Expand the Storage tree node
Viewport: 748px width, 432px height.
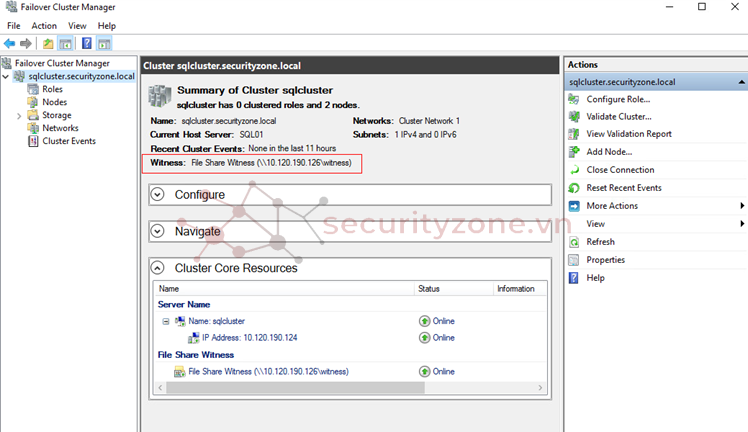pyautogui.click(x=19, y=115)
